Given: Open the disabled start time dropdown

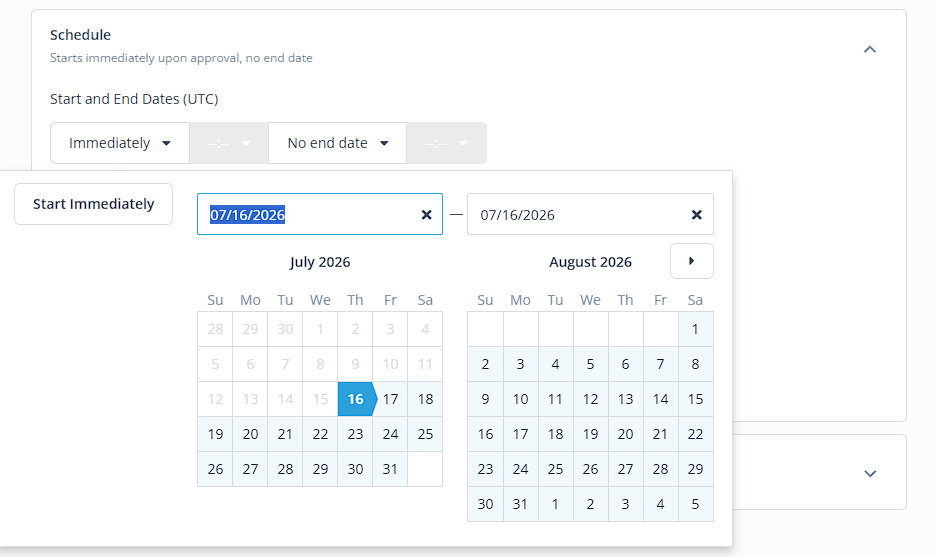Looking at the screenshot, I should (229, 143).
